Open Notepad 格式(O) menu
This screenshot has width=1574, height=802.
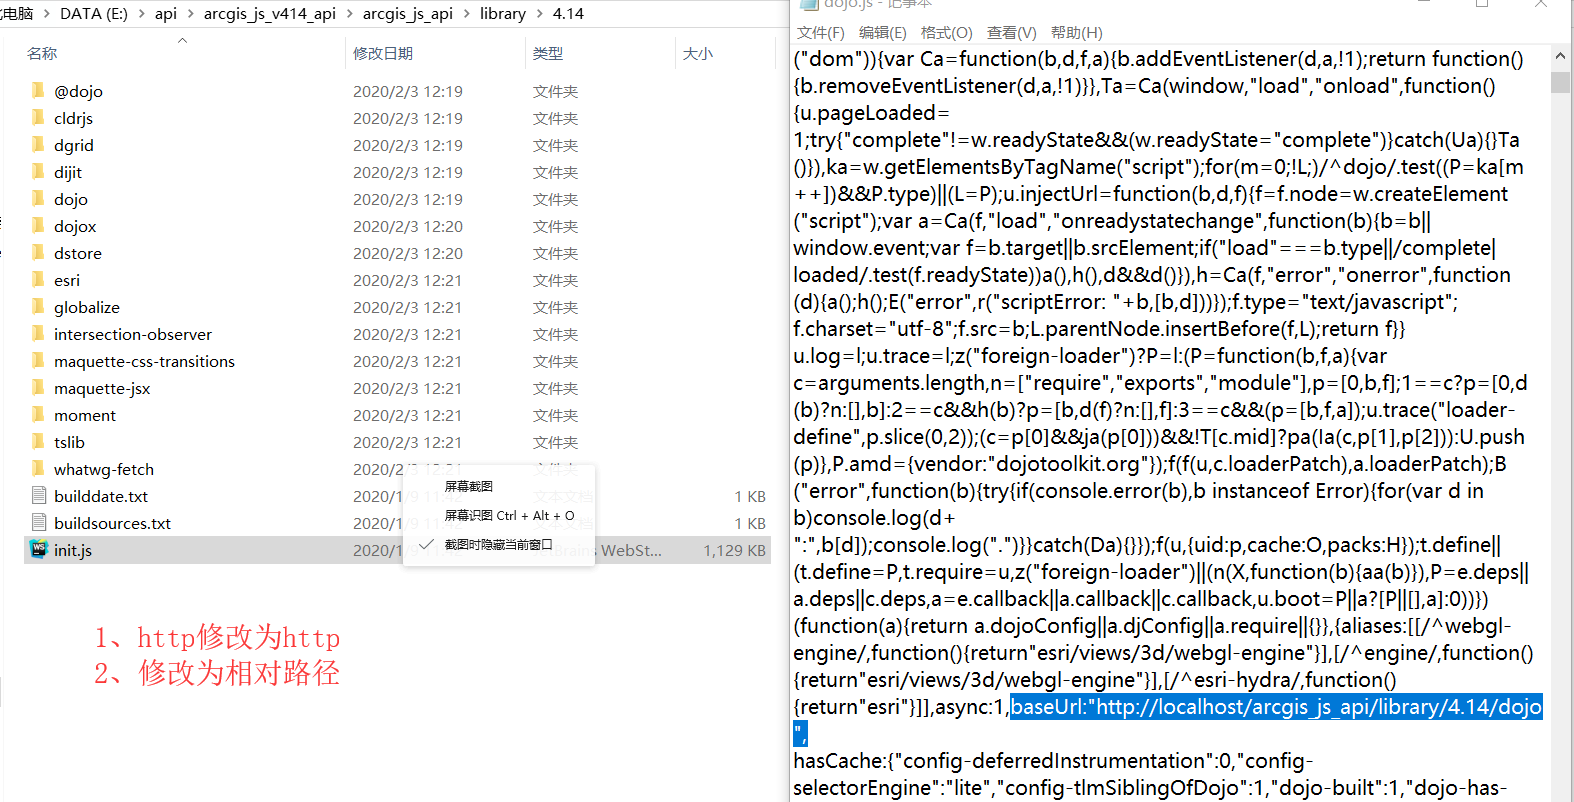946,33
